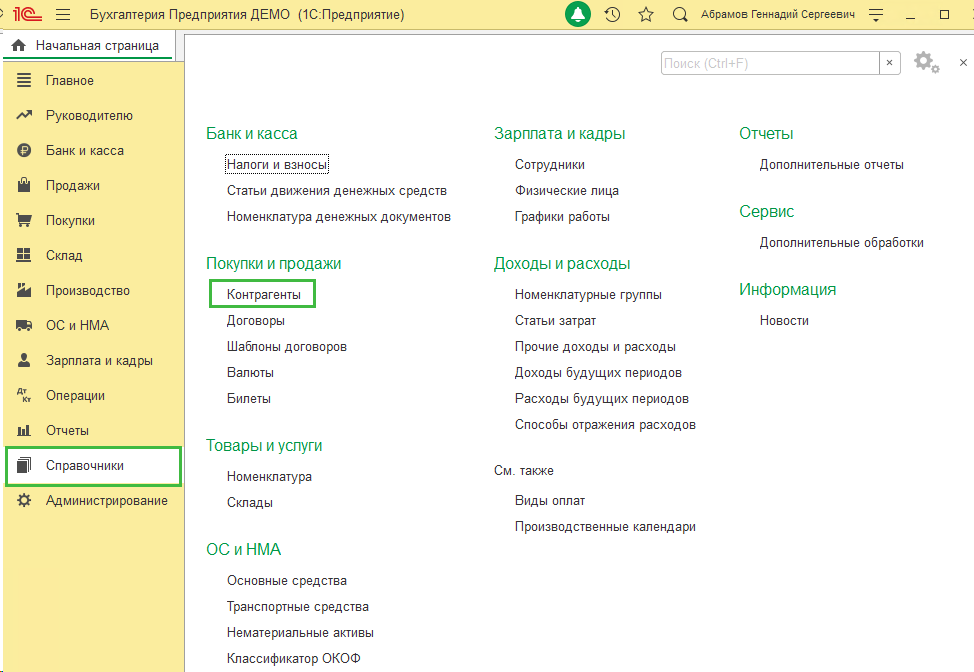The image size is (974, 672).
Task: Click the 1C logo icon
Action: pyautogui.click(x=27, y=14)
